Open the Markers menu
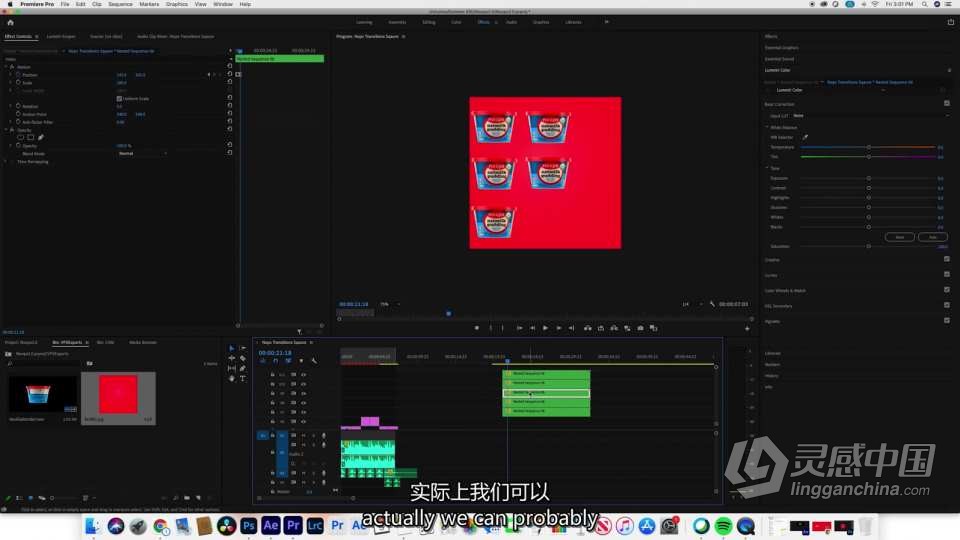Viewport: 960px width, 540px height. tap(149, 4)
